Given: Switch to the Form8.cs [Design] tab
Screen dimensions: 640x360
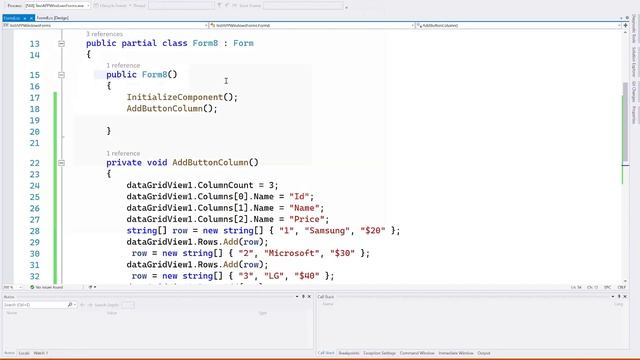Looking at the screenshot, I should click(x=52, y=18).
